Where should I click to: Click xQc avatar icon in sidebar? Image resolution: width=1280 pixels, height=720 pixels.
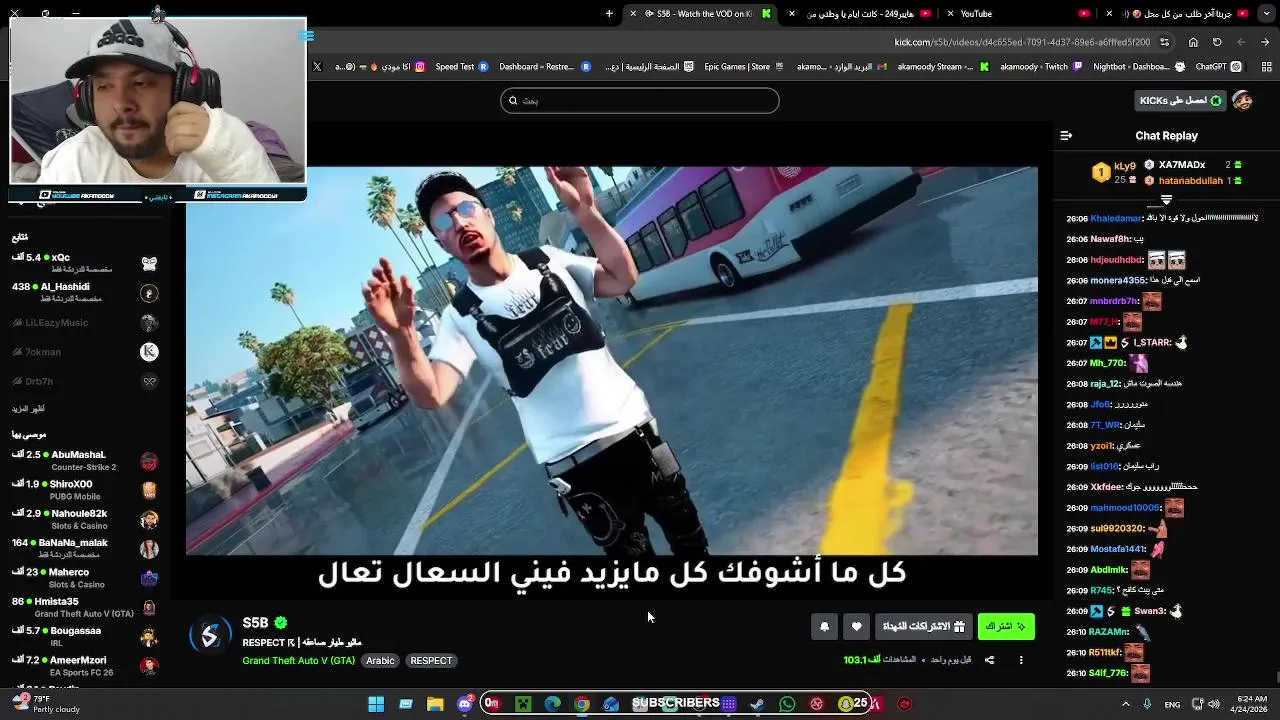[x=149, y=264]
